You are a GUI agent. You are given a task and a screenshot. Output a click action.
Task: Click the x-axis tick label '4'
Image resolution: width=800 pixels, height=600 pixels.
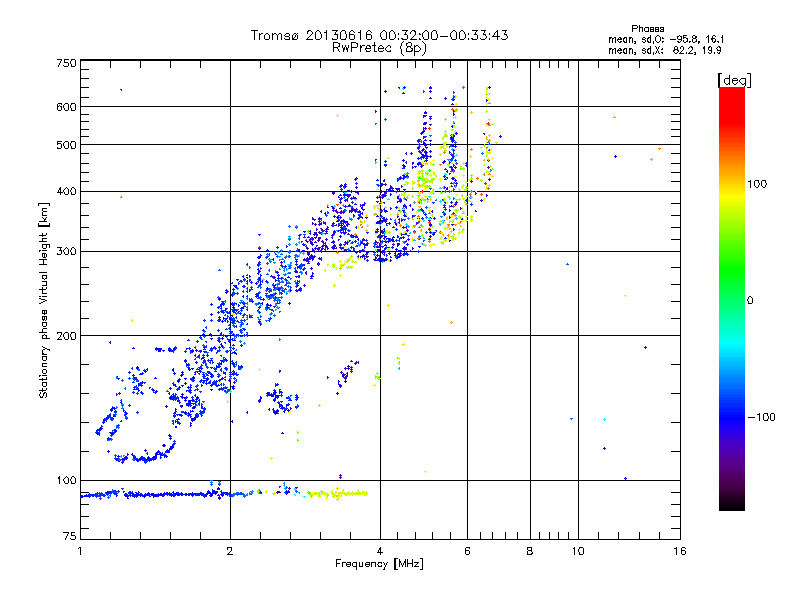(380, 551)
